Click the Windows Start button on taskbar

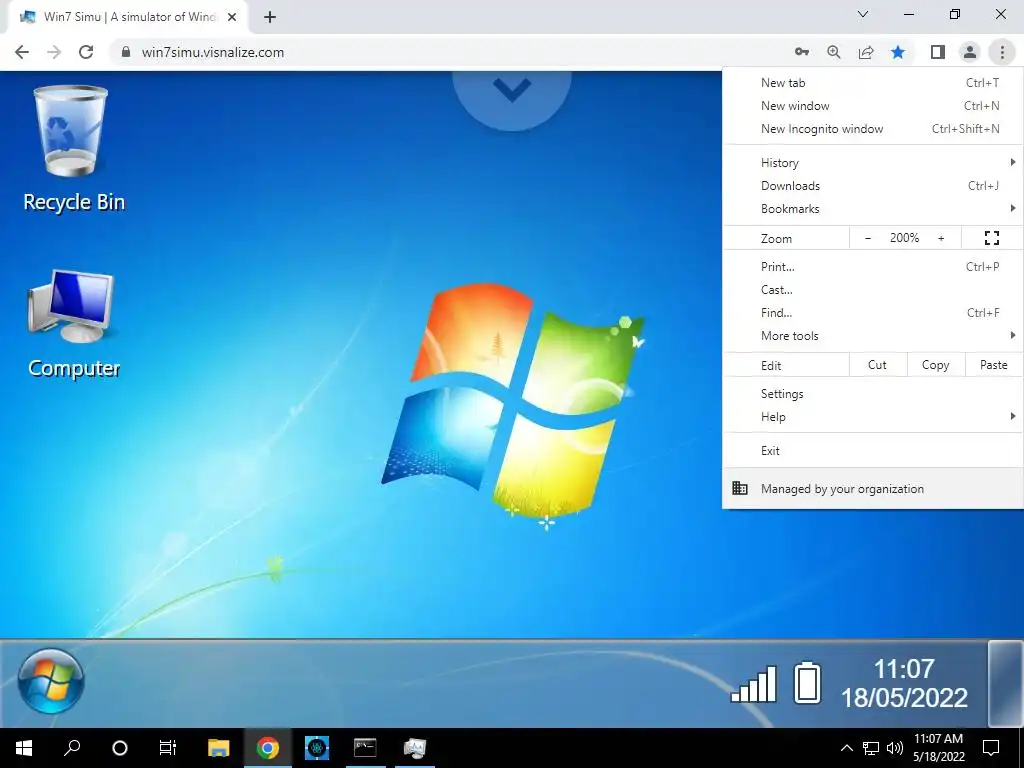[24, 748]
